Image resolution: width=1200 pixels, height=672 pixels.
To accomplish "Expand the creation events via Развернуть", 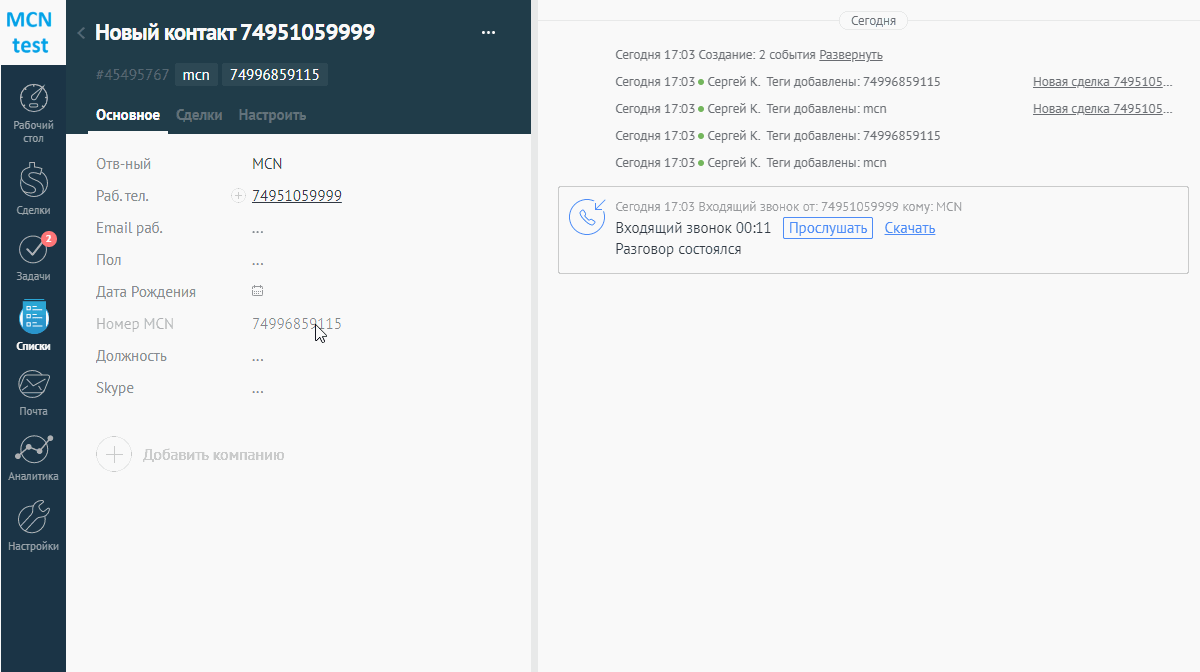I will [850, 55].
